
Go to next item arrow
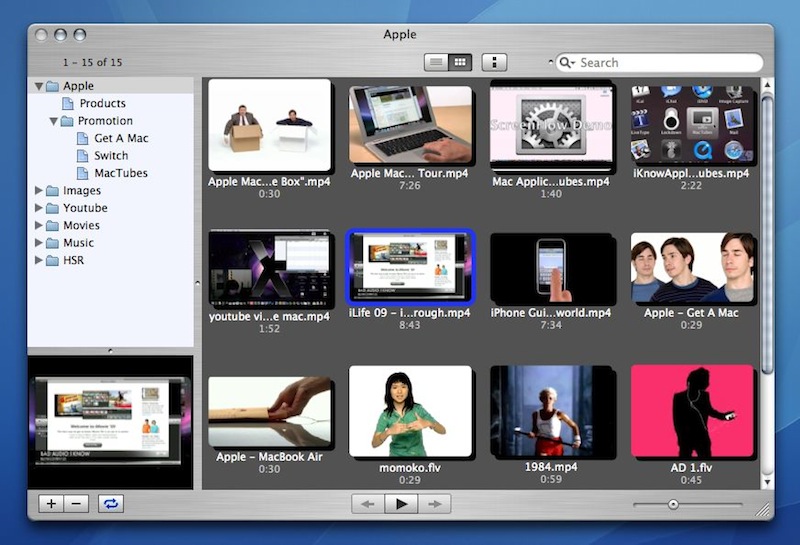click(x=435, y=504)
